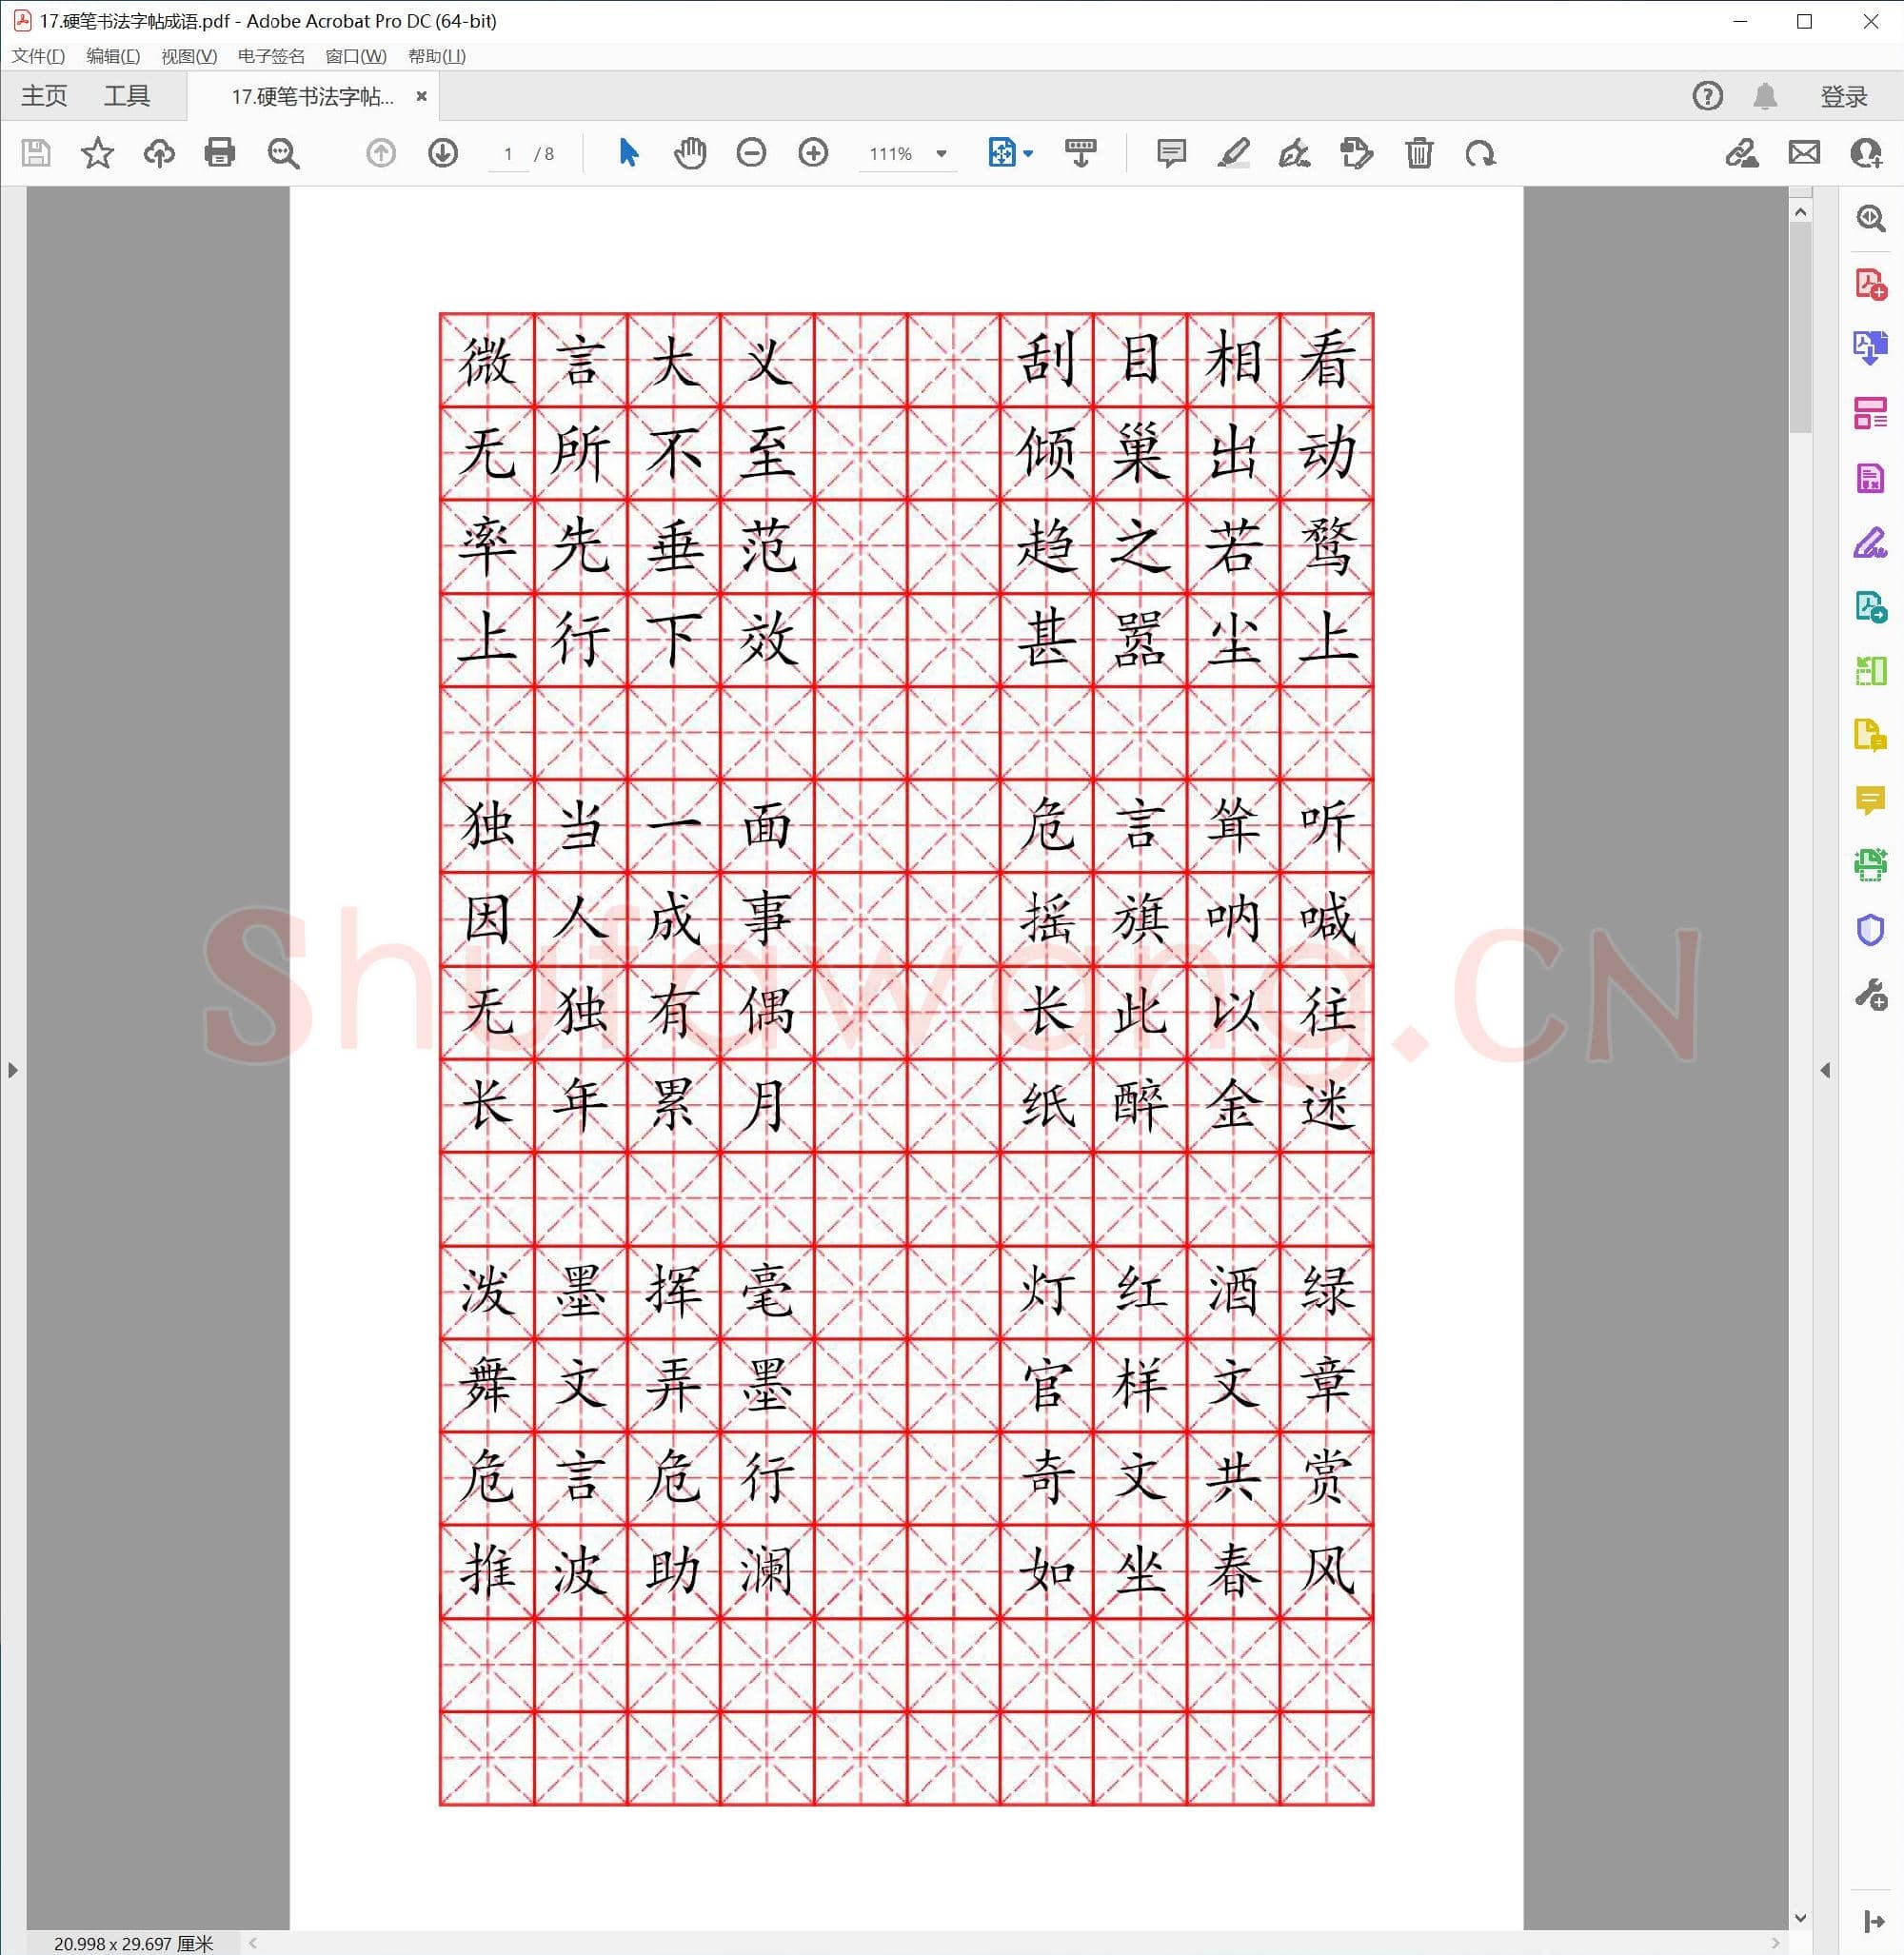This screenshot has height=1955, width=1904.
Task: Click the Help question mark button
Action: [x=1707, y=96]
